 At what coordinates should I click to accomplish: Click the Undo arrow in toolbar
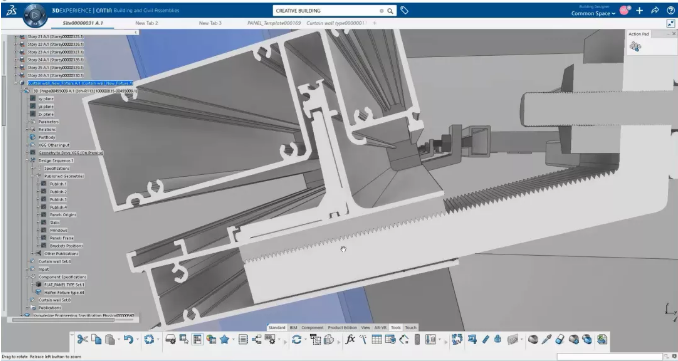tap(128, 339)
